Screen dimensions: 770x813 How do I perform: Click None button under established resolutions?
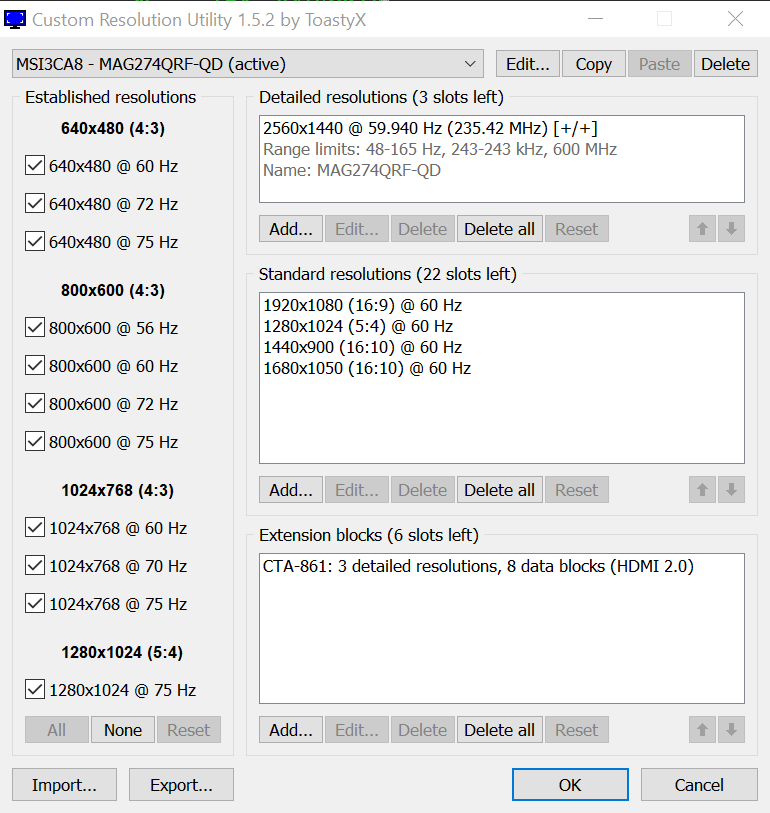click(123, 730)
